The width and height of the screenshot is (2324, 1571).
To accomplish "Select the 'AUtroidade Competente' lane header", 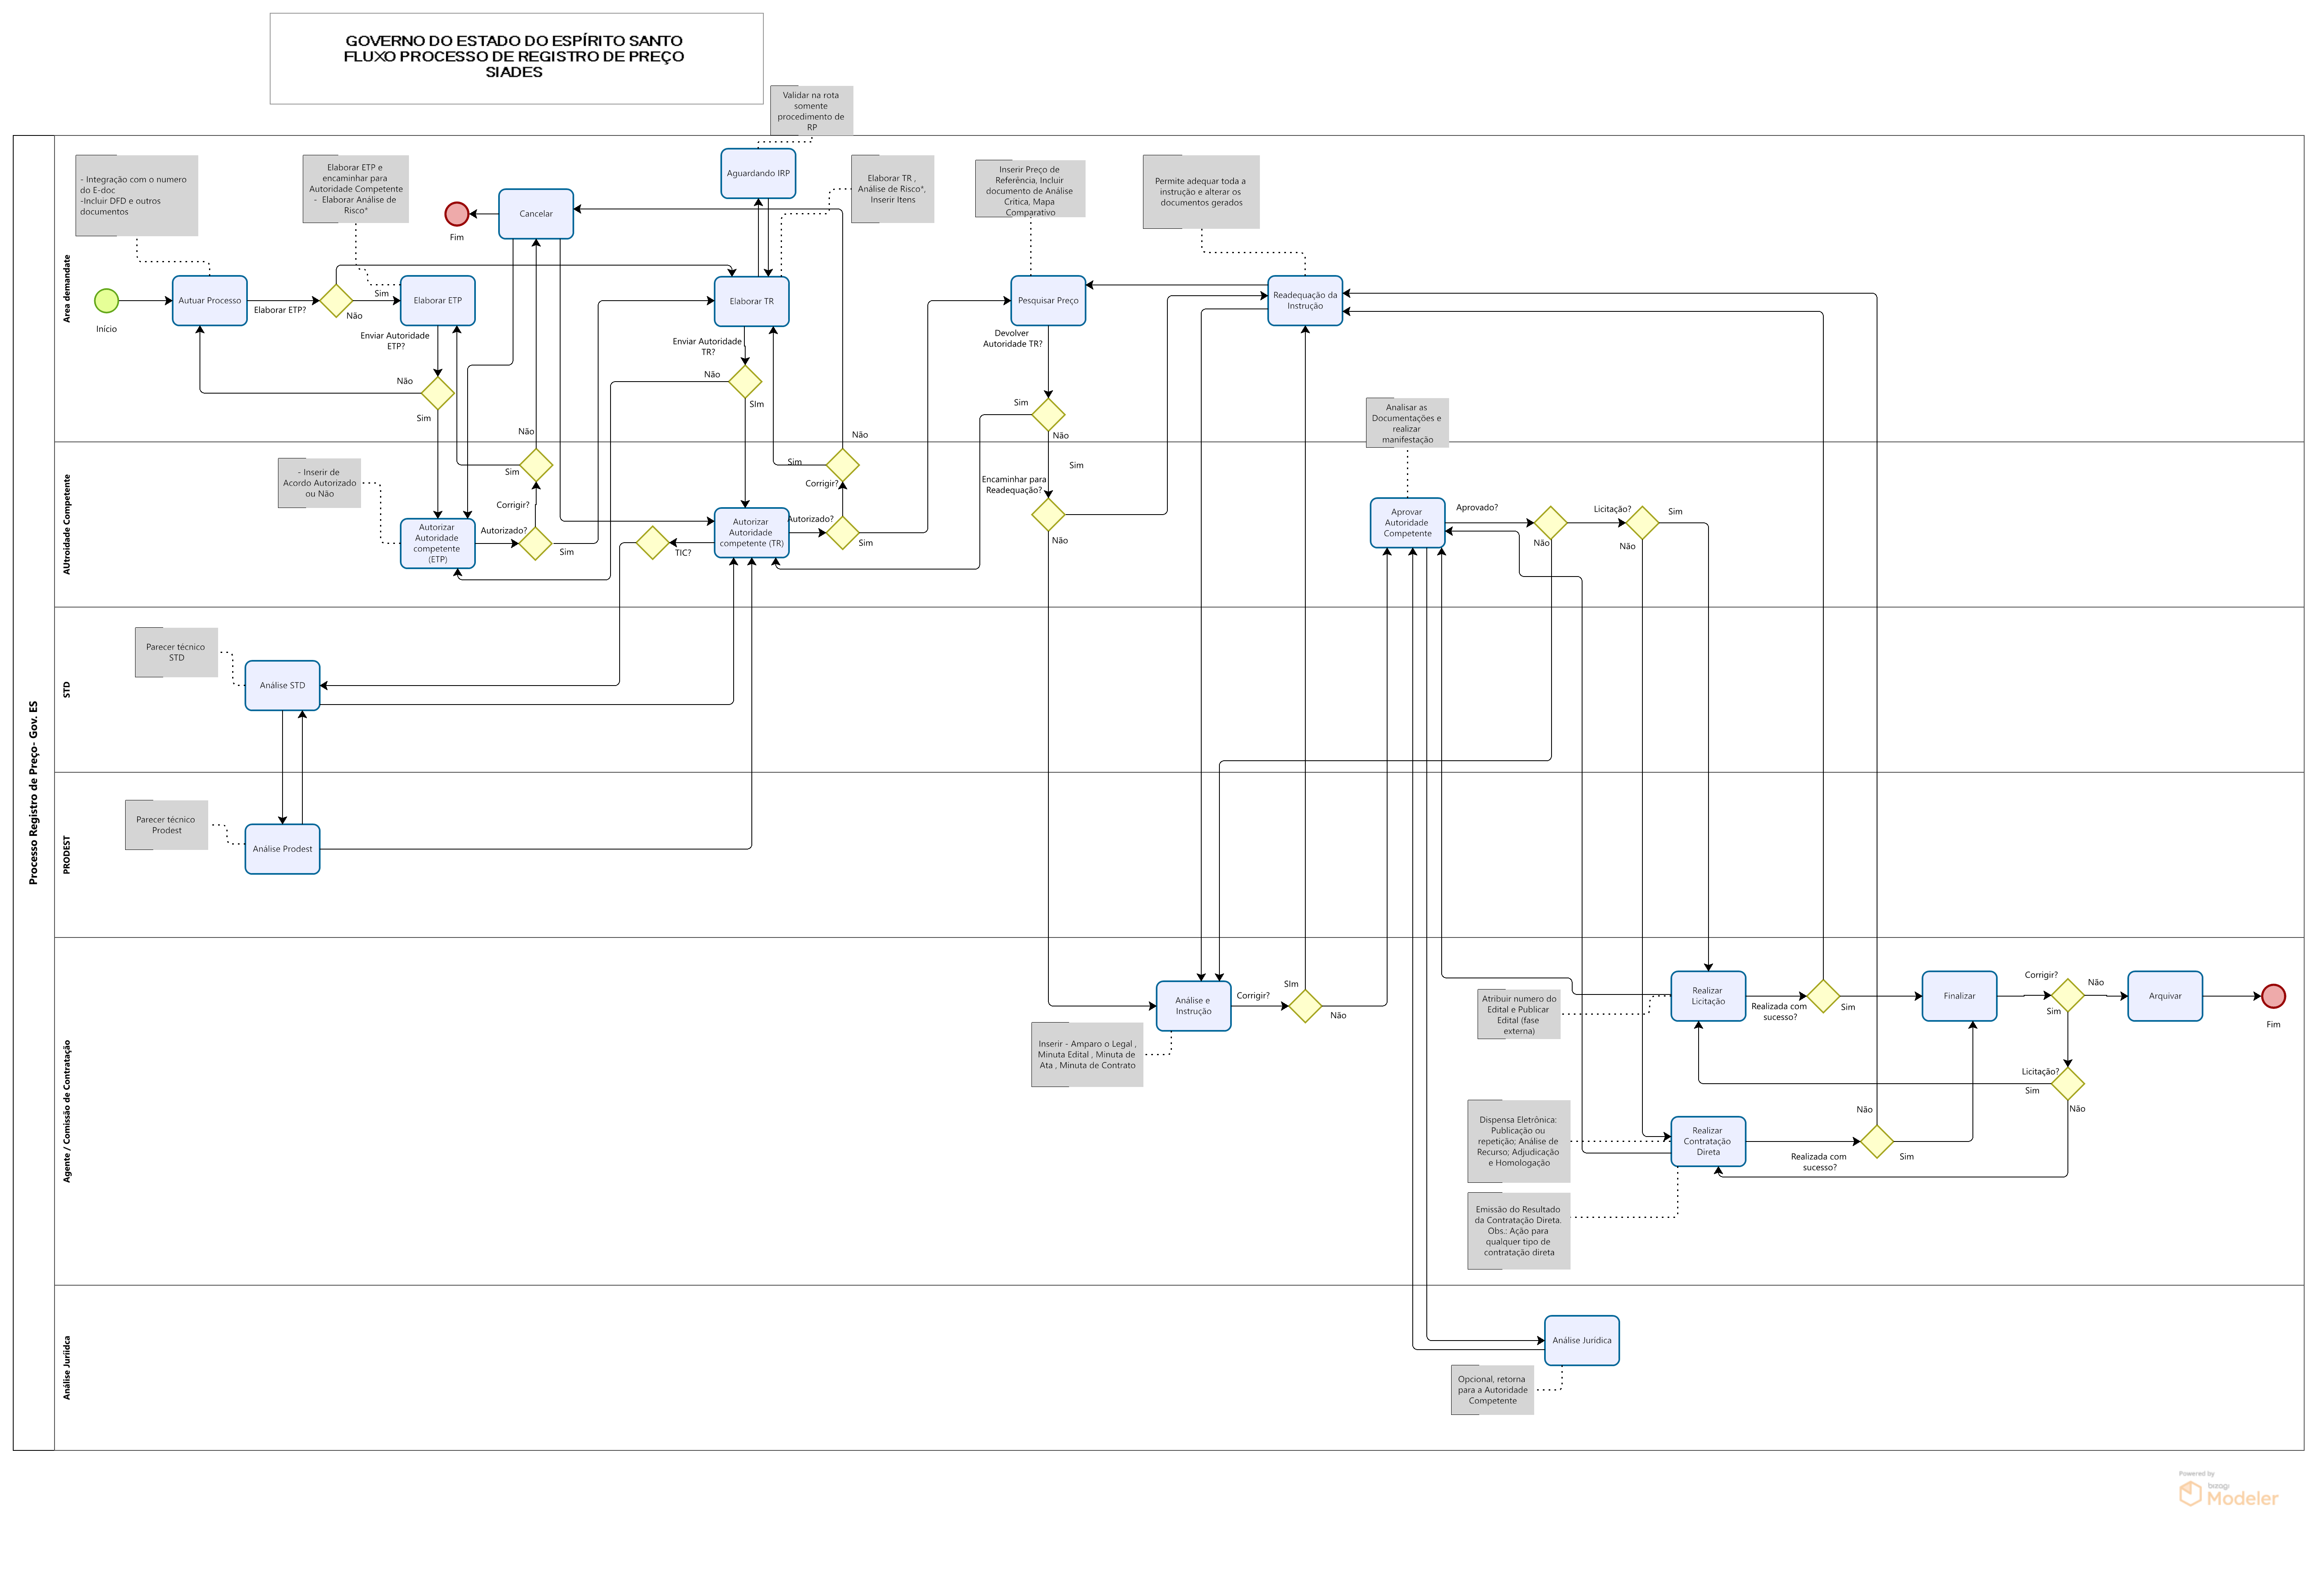I will [x=67, y=524].
